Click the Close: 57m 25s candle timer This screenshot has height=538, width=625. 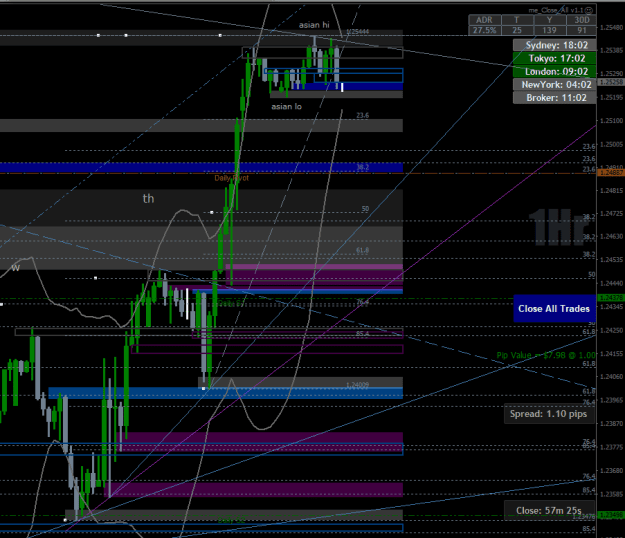point(548,511)
